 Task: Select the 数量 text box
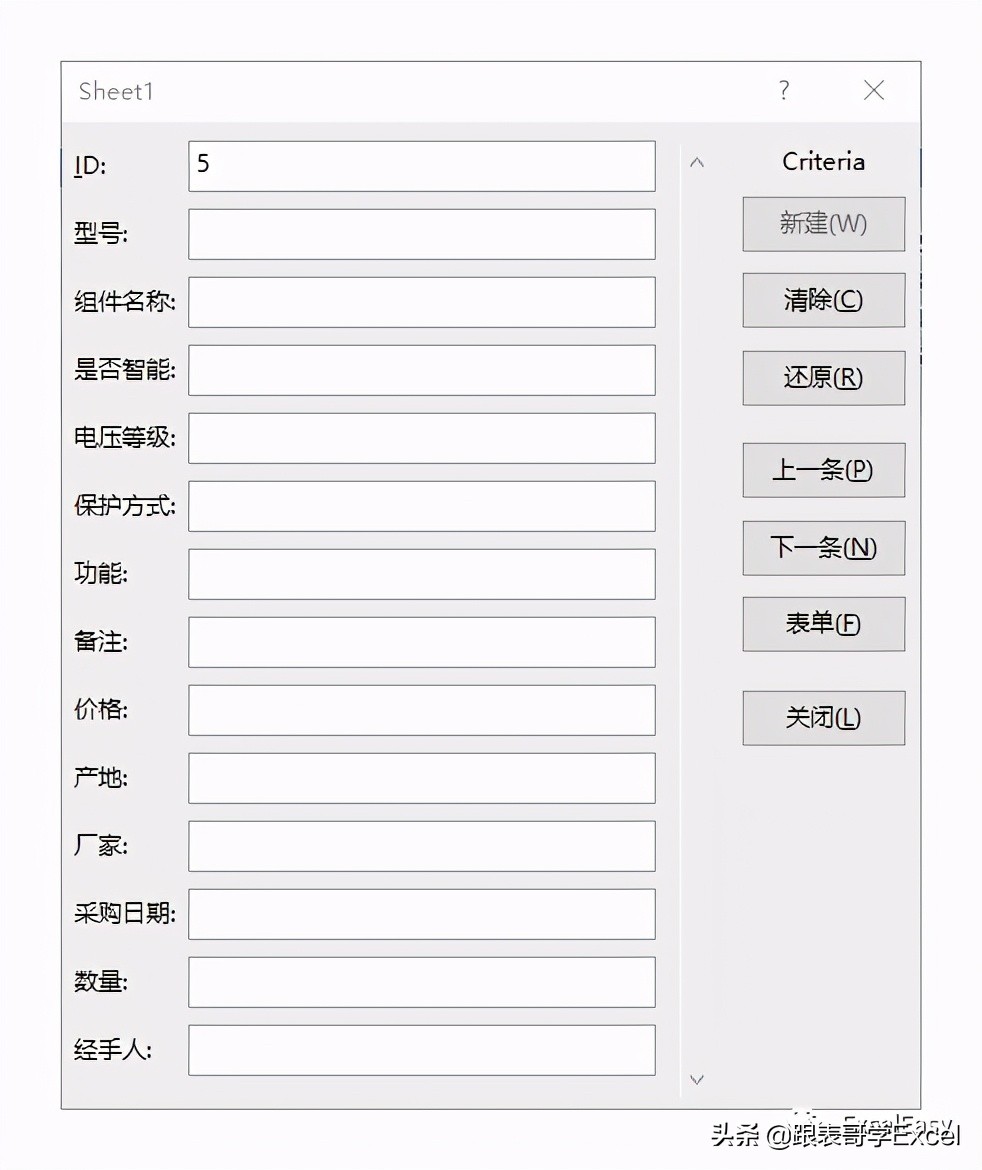[421, 982]
